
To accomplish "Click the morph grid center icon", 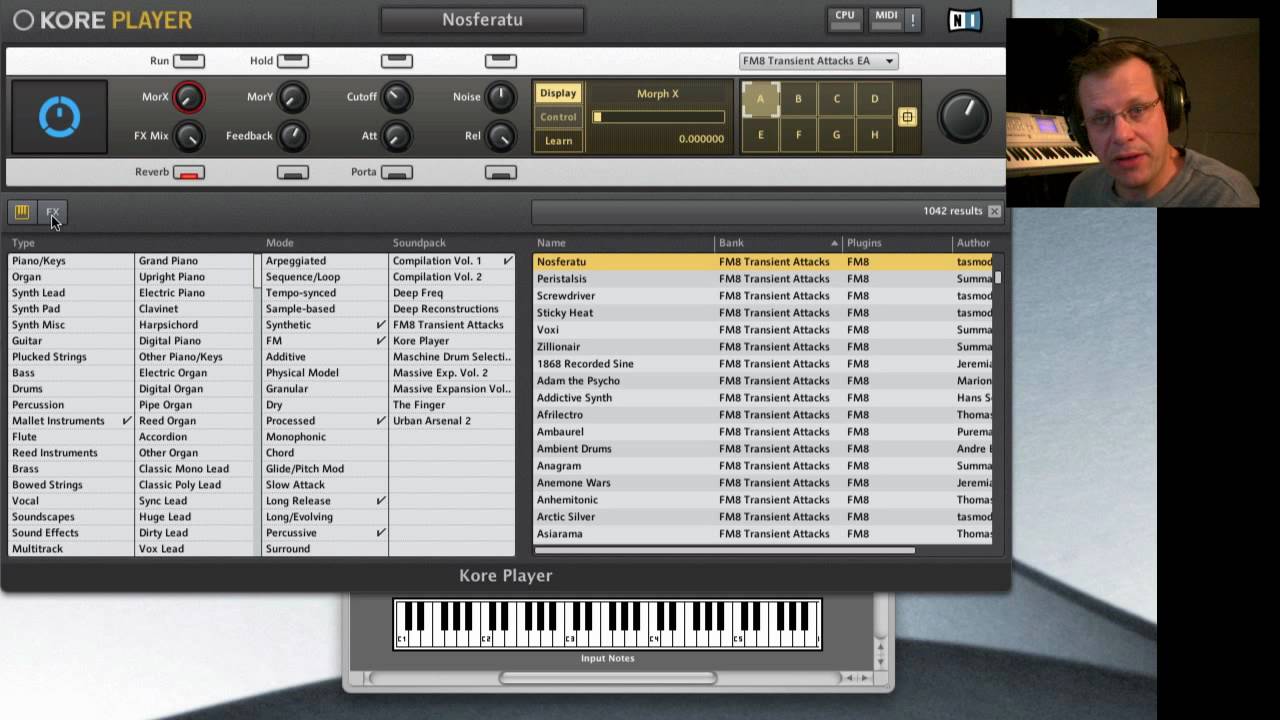I will click(907, 117).
